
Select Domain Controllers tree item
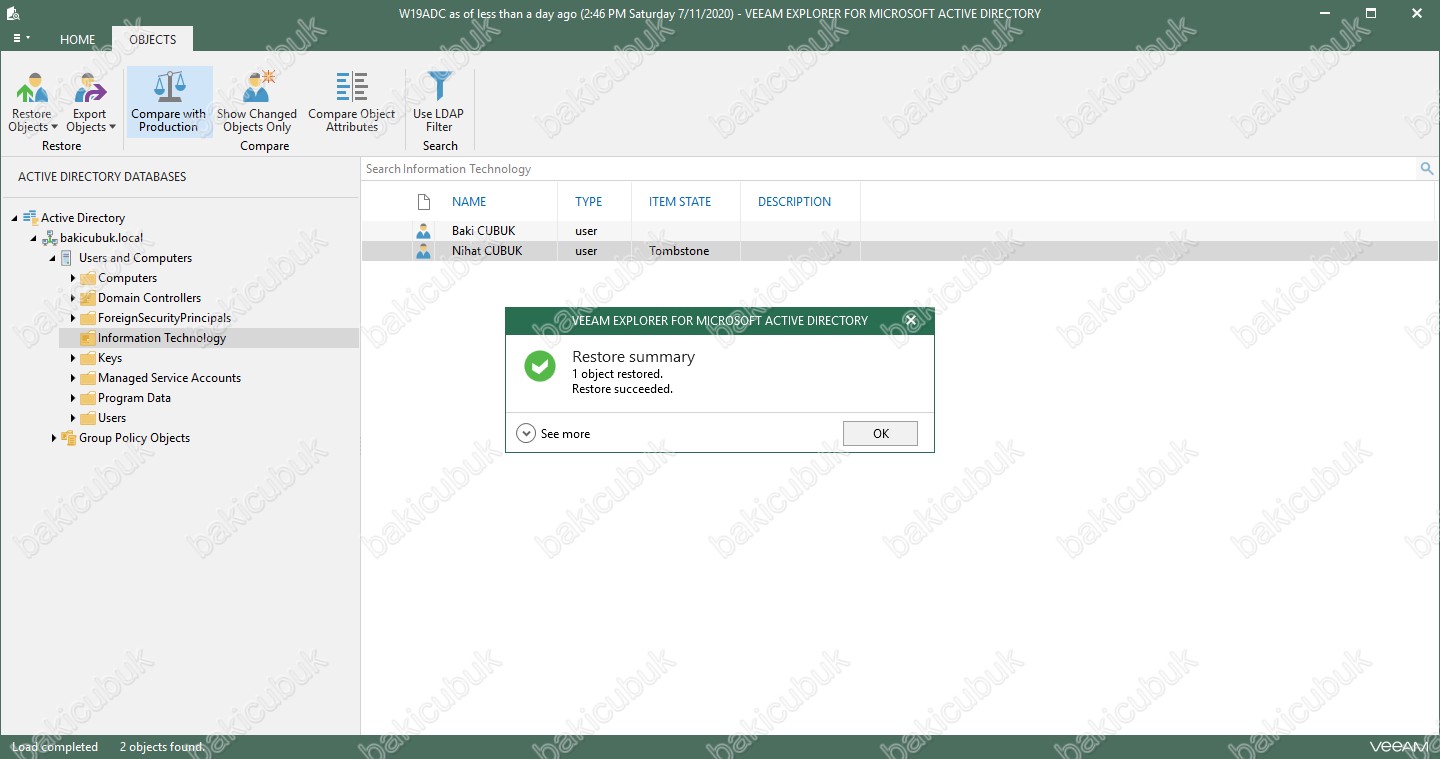[149, 298]
